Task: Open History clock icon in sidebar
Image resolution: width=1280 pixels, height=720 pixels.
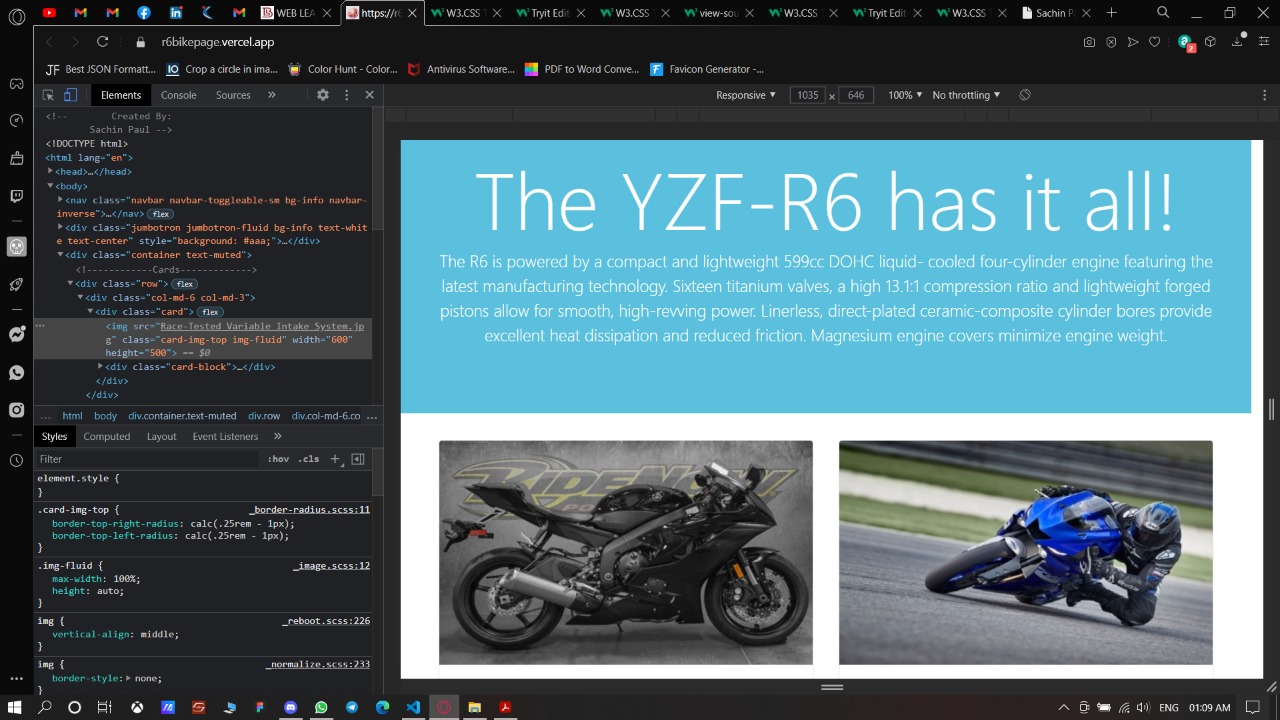Action: pyautogui.click(x=16, y=461)
